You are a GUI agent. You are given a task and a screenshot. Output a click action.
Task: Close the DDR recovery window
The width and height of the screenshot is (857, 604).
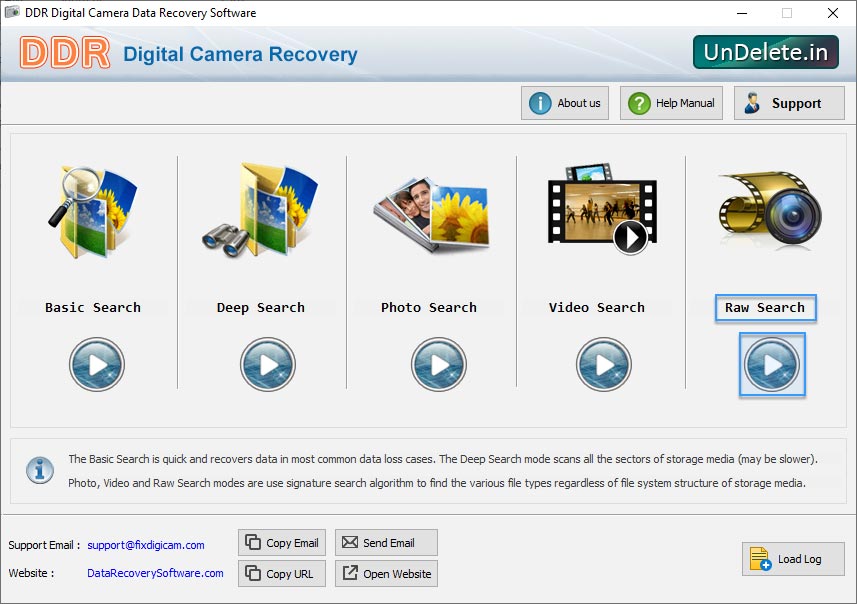(x=832, y=13)
